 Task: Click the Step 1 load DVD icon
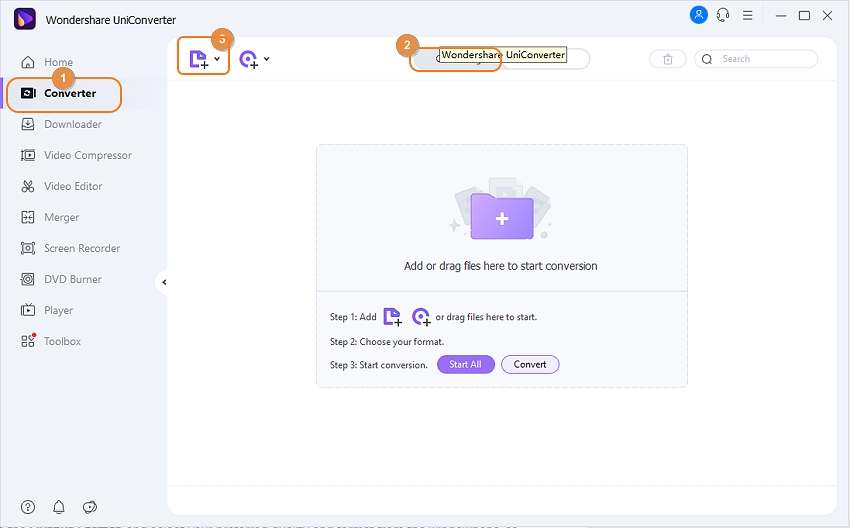(x=421, y=317)
